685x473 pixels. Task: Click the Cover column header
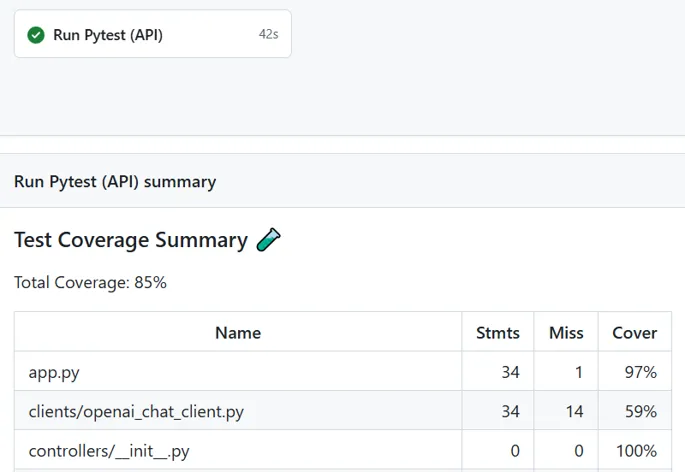point(635,333)
